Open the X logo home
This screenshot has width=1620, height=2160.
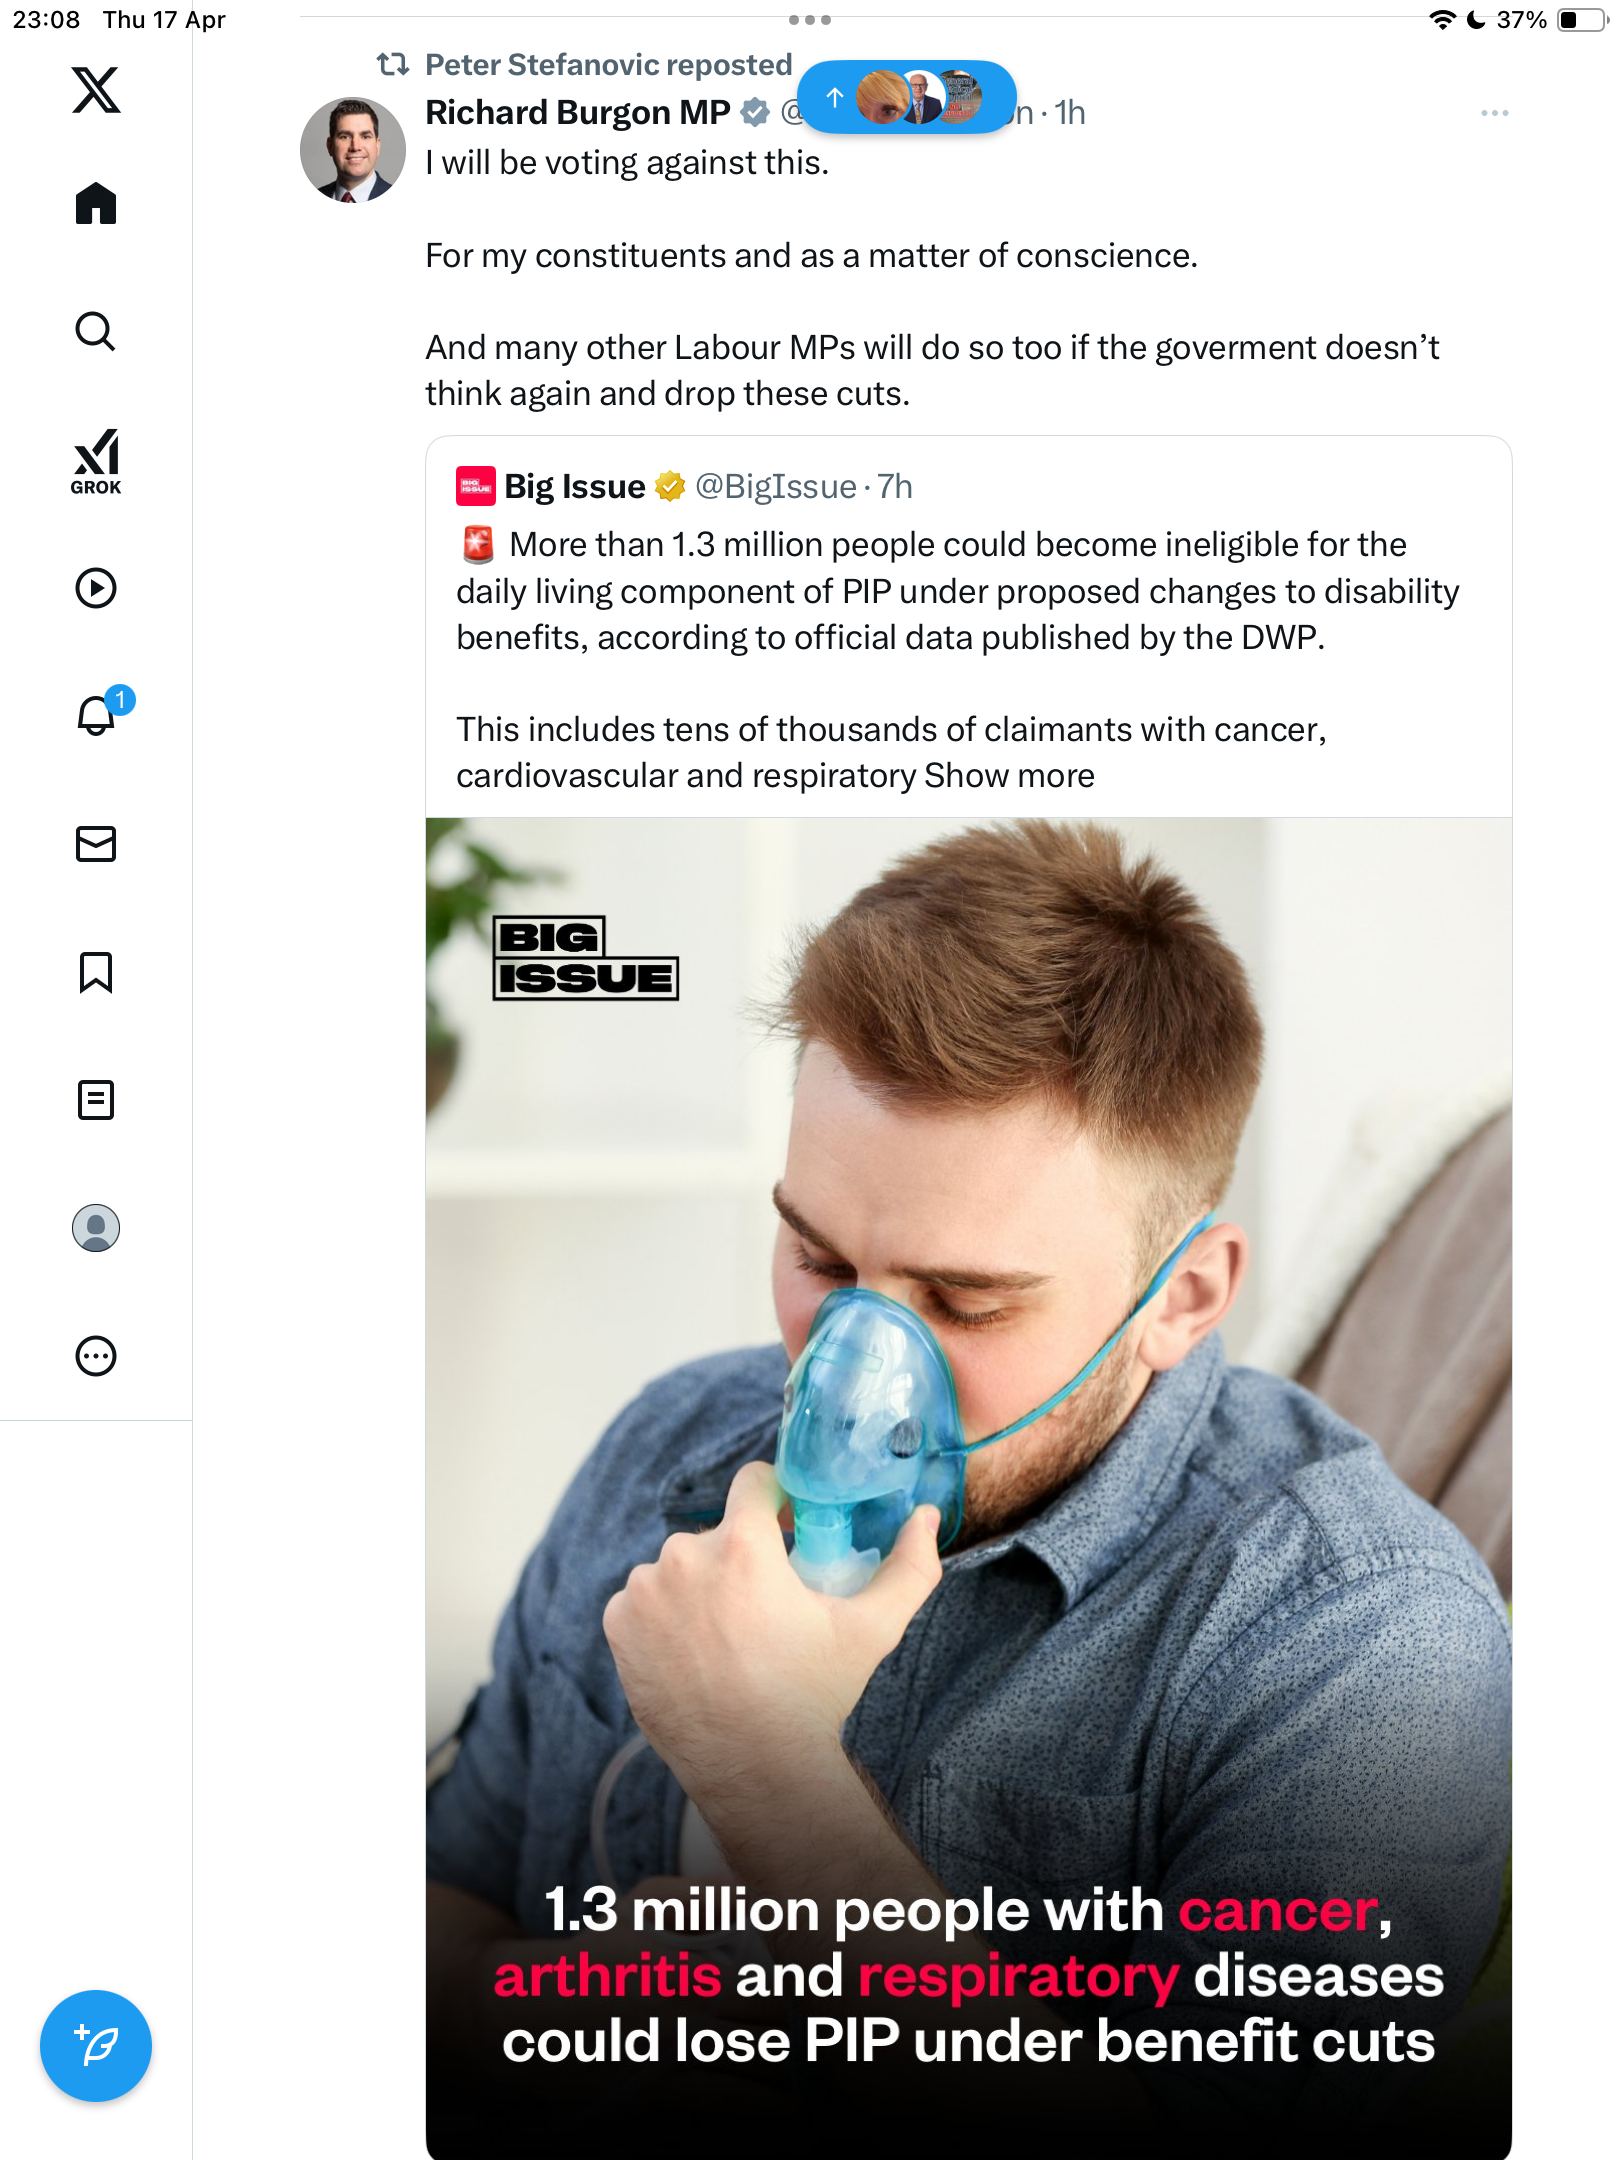click(96, 90)
